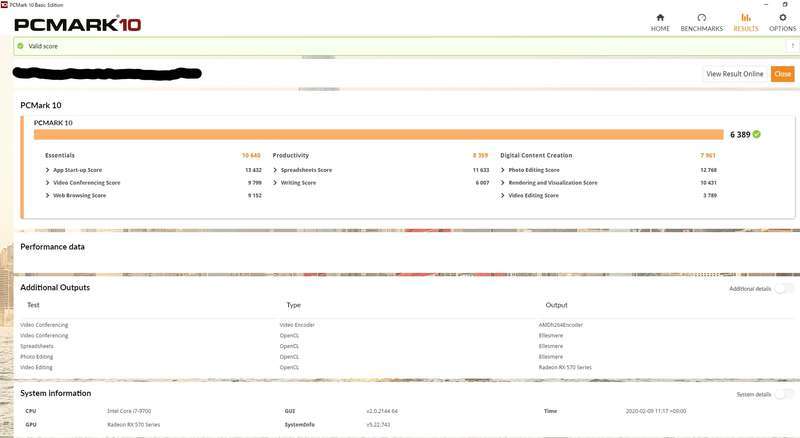Click the Digital Content Creation heading
Viewport: 800px width, 438px height.
tap(536, 155)
